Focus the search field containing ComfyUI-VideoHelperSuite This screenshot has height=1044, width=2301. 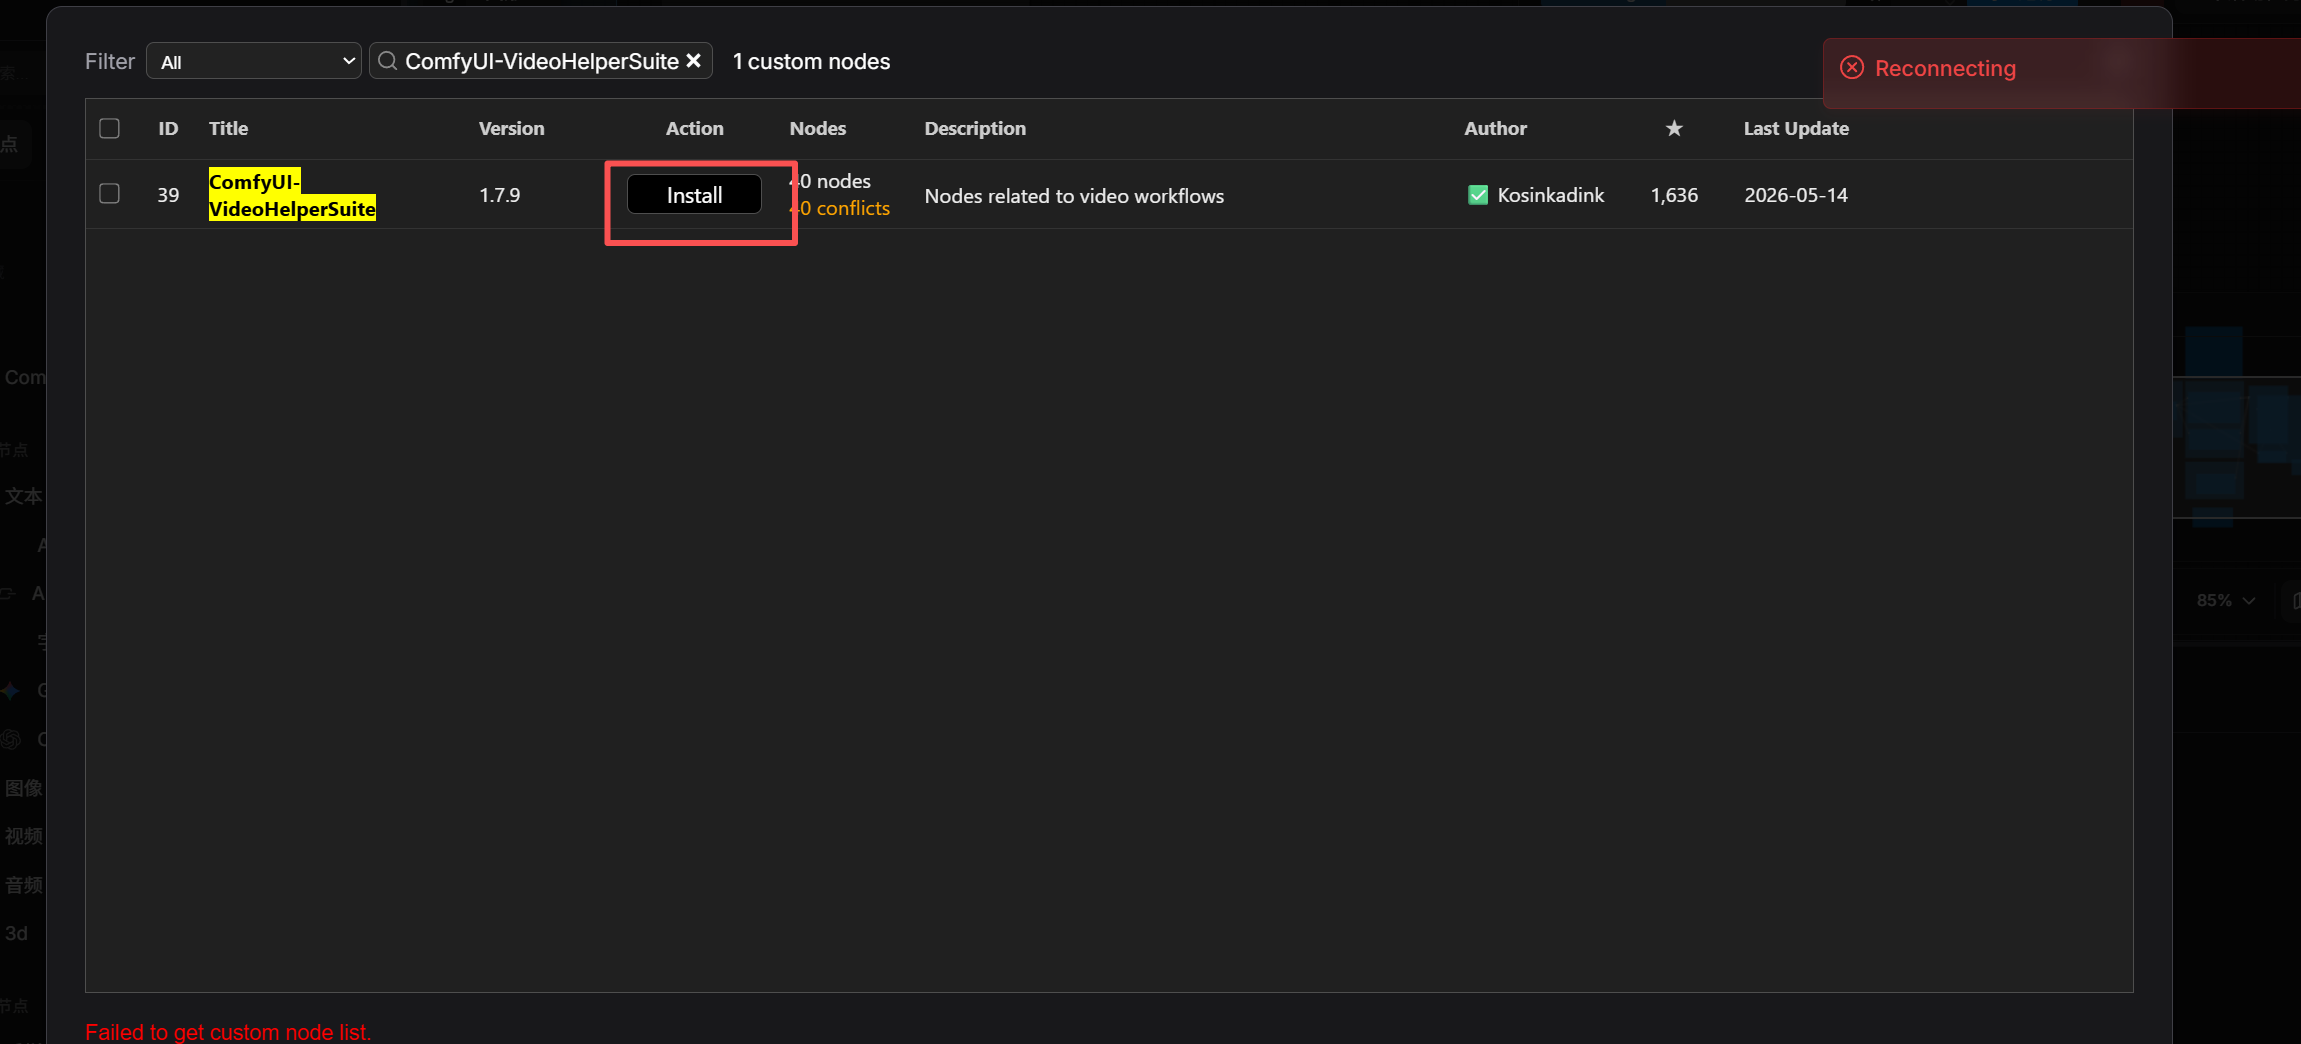(x=541, y=61)
